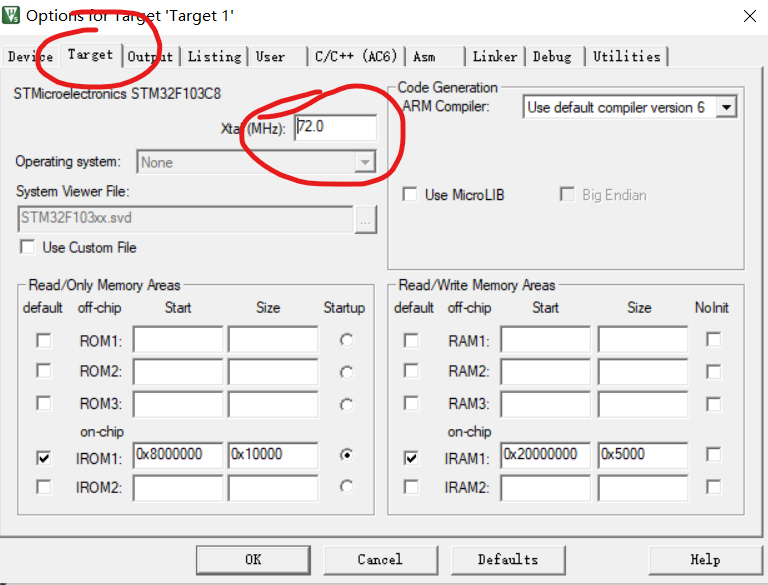Check the IROM2 default checkbox
The image size is (768, 585).
(x=44, y=487)
